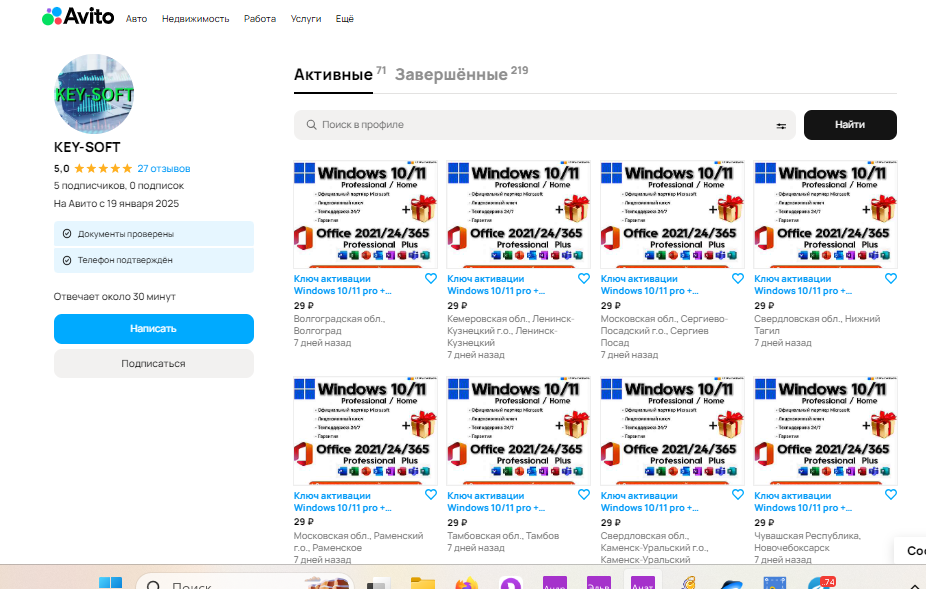Screen dimensions: 926x589
Task: Favorite the Волгоград listing with heart icon
Action: click(x=431, y=278)
